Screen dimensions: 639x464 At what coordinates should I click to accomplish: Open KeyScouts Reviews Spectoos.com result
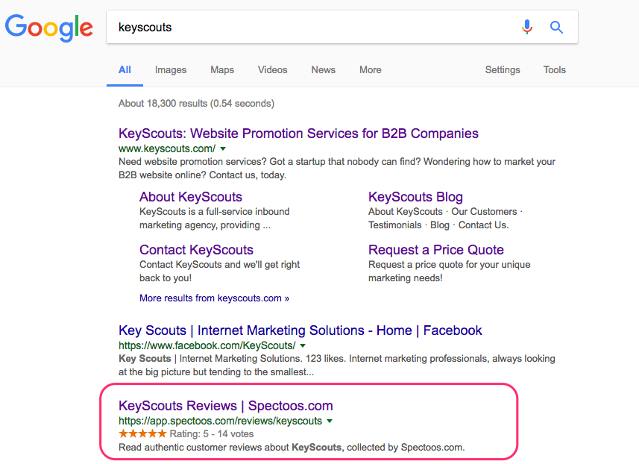coord(225,405)
